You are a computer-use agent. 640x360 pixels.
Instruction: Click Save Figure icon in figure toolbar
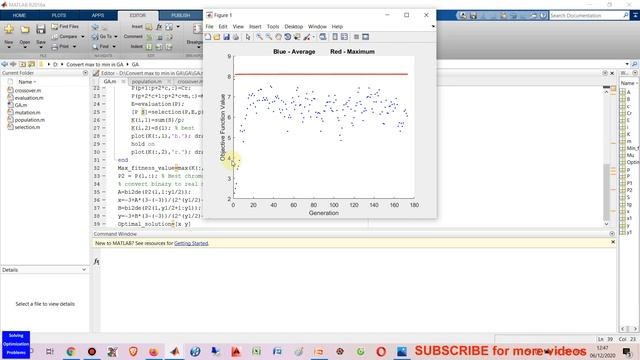point(226,37)
